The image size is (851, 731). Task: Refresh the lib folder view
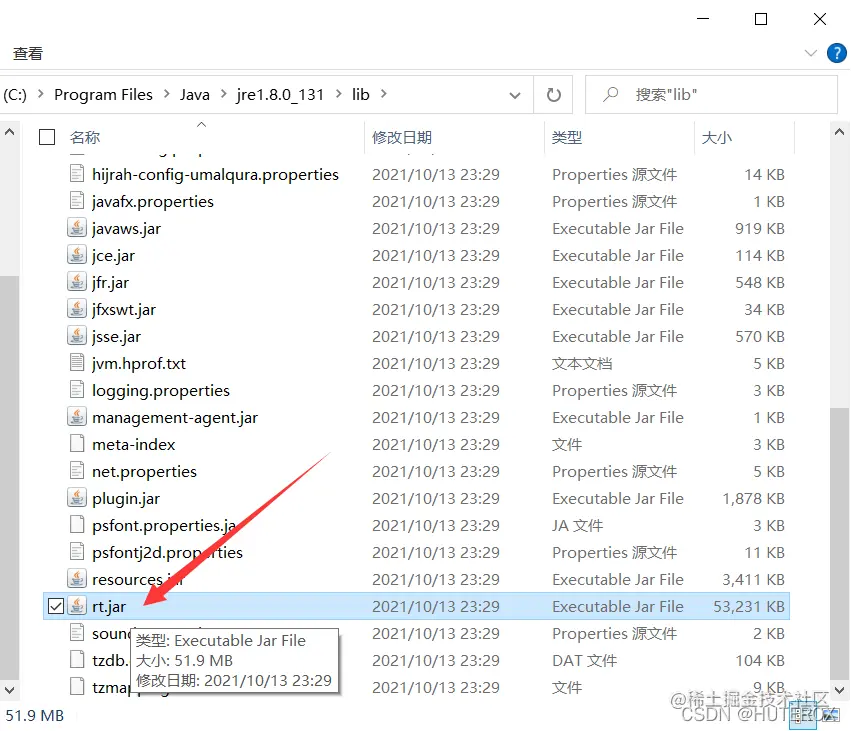(554, 95)
